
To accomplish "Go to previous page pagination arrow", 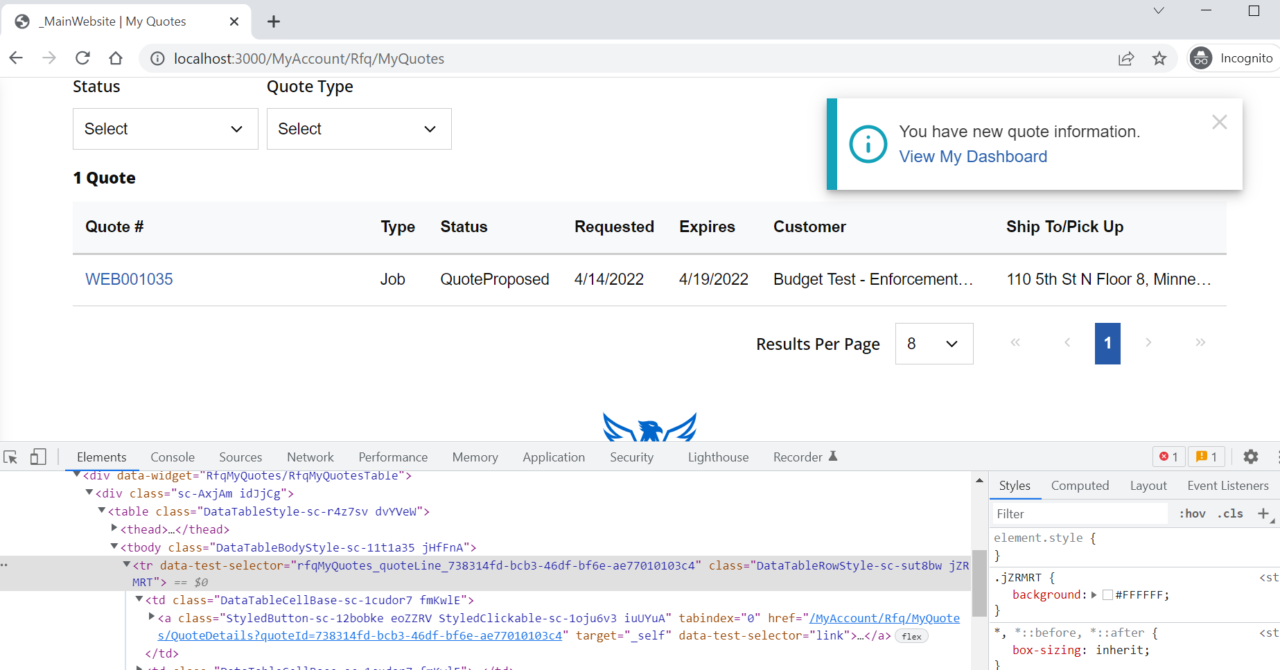I will tap(1067, 343).
